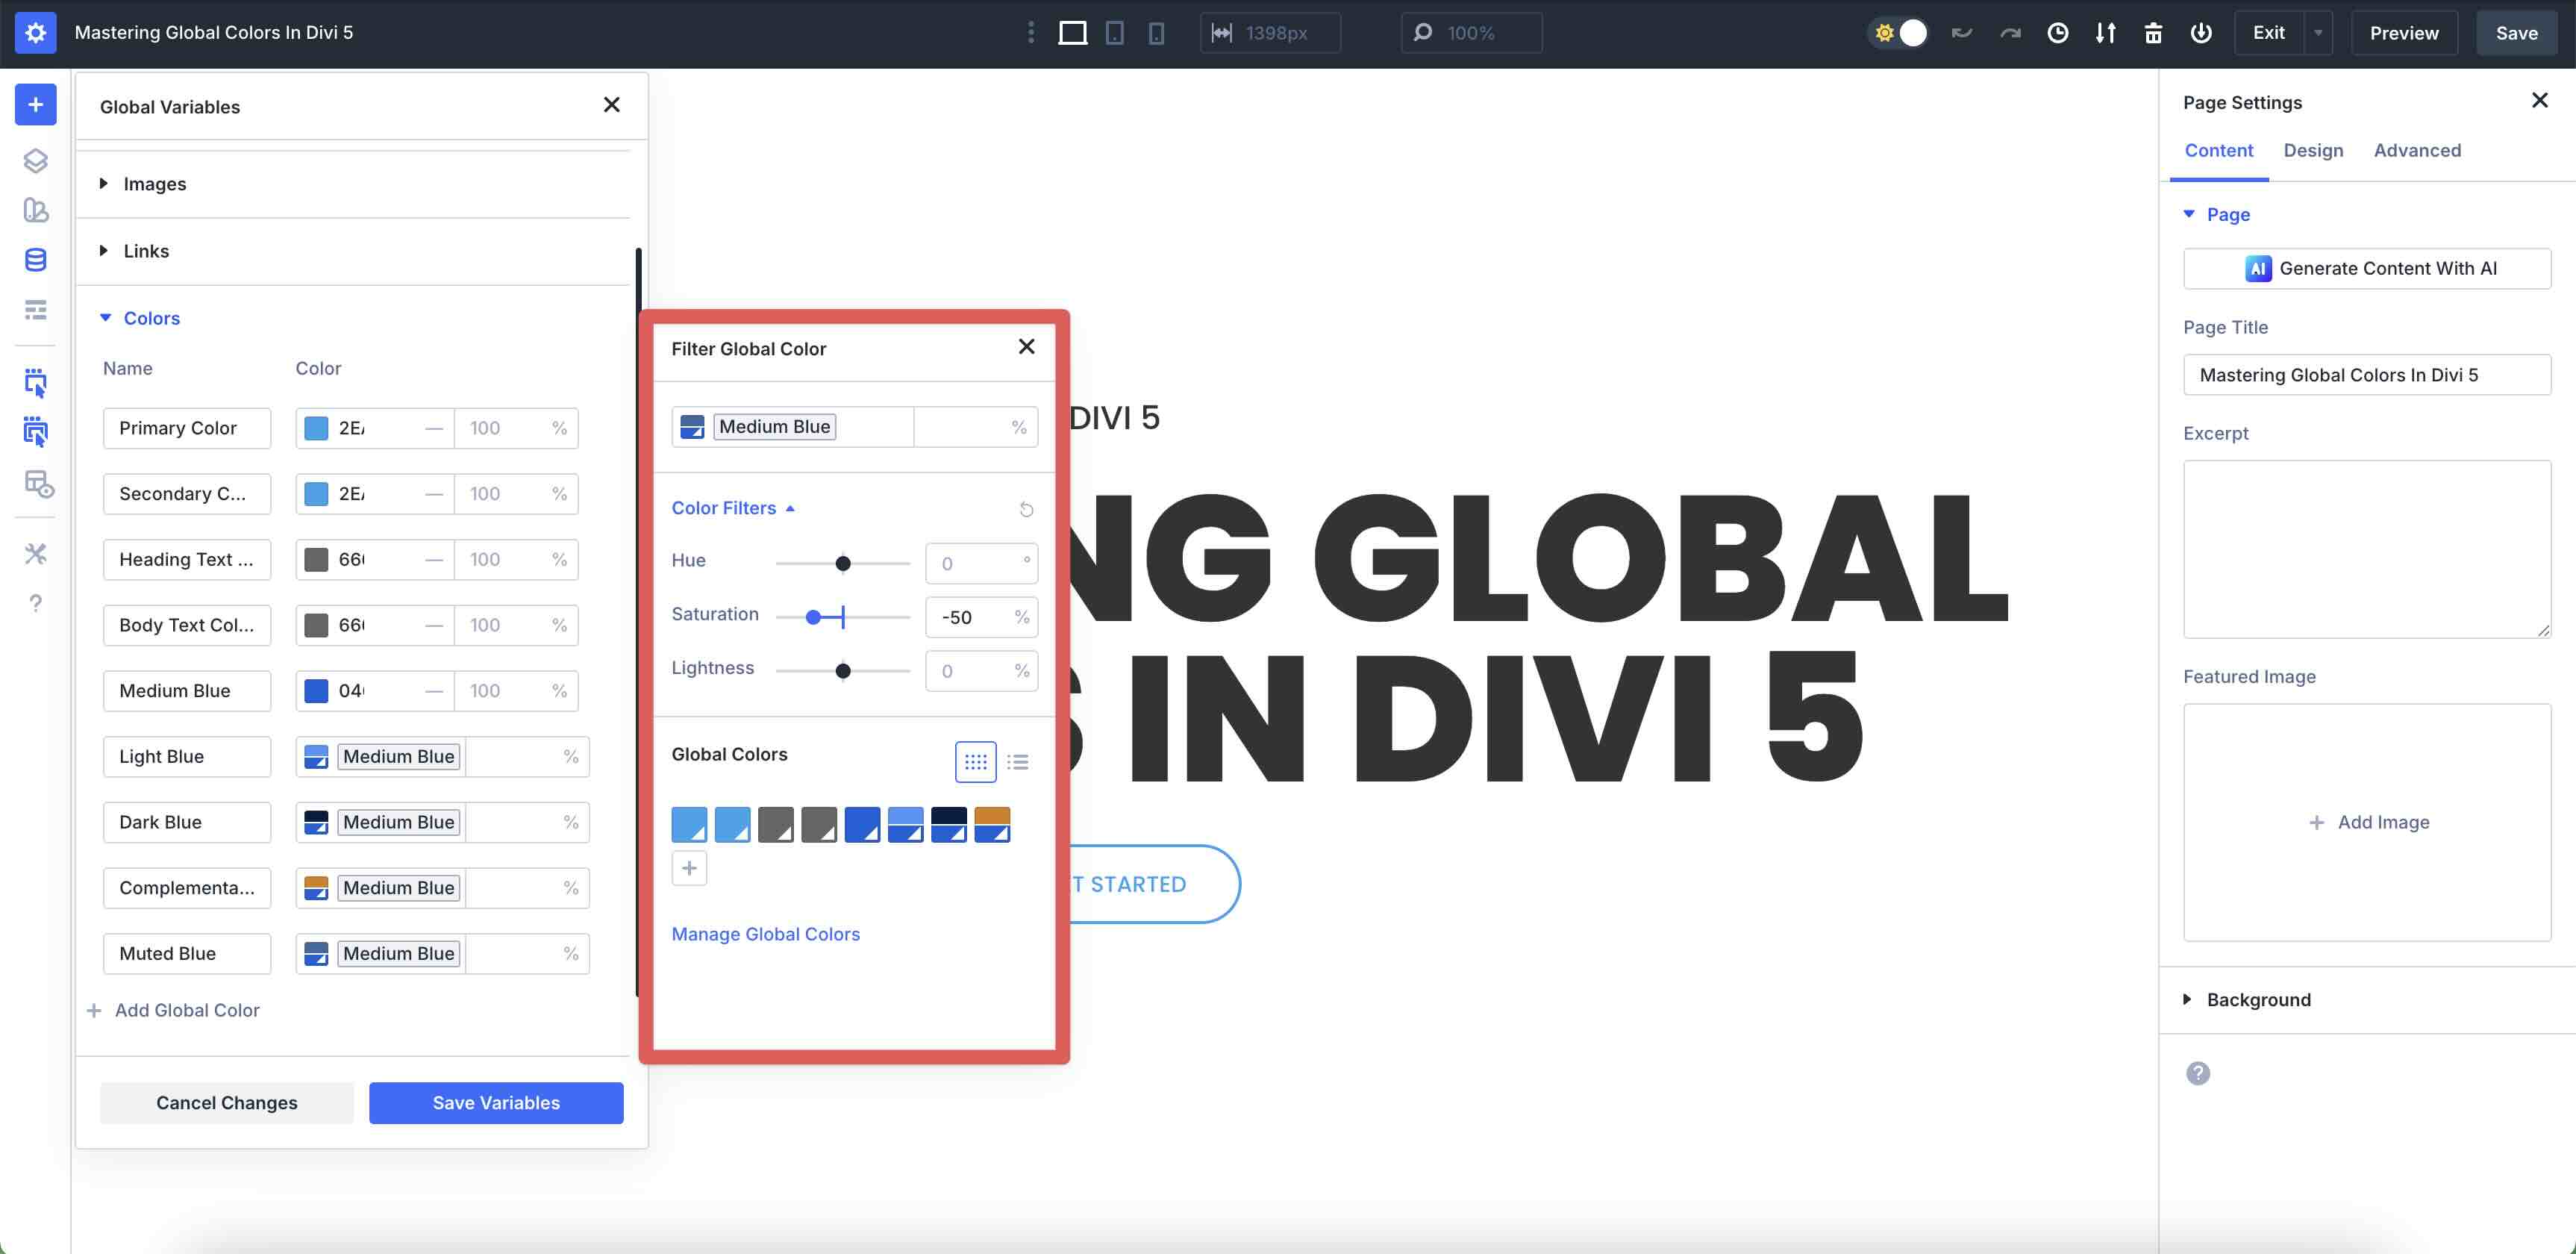This screenshot has width=2576, height=1254.
Task: Toggle the light/dark mode switch
Action: tap(1898, 33)
